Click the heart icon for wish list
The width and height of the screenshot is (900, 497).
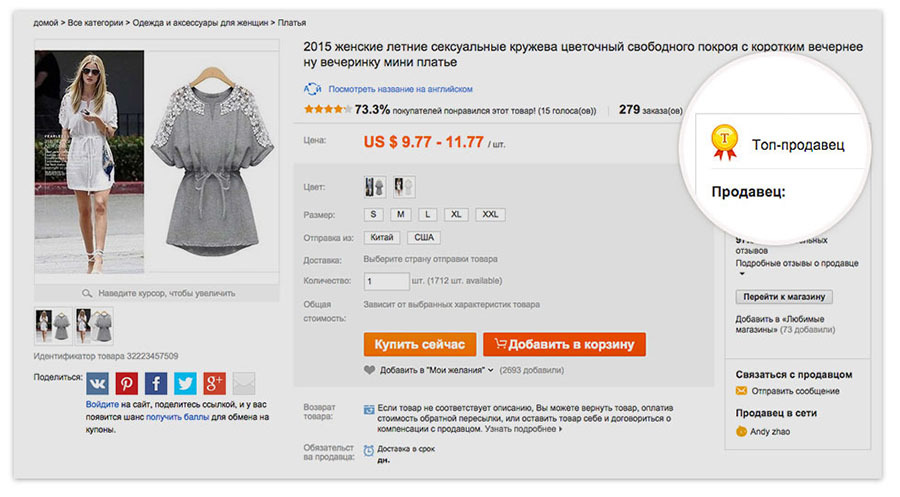(370, 370)
